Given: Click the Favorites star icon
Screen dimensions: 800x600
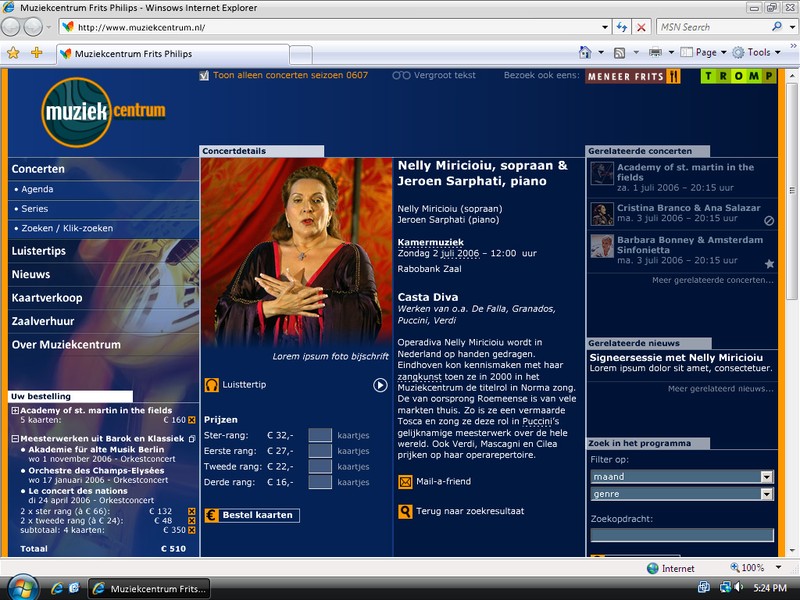Looking at the screenshot, I should point(13,52).
